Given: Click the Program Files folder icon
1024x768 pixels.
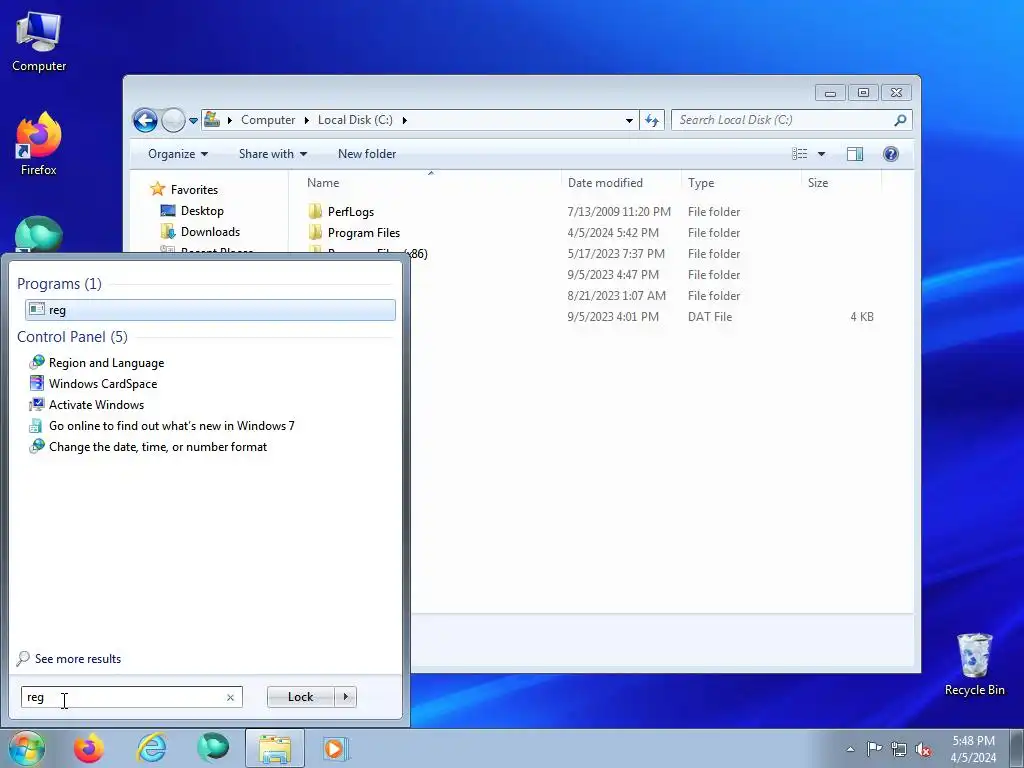Looking at the screenshot, I should [315, 232].
